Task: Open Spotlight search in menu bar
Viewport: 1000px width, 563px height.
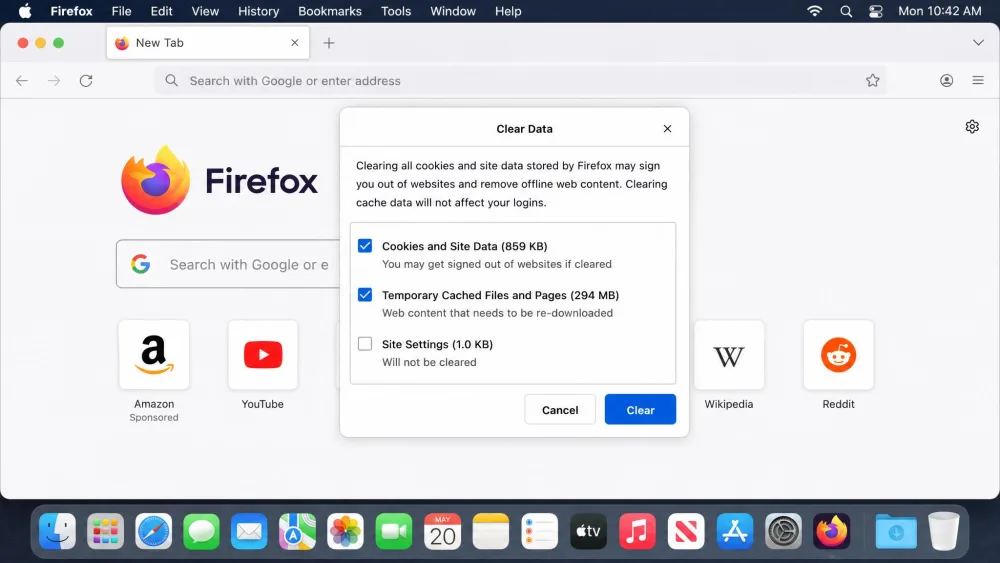Action: pyautogui.click(x=846, y=11)
